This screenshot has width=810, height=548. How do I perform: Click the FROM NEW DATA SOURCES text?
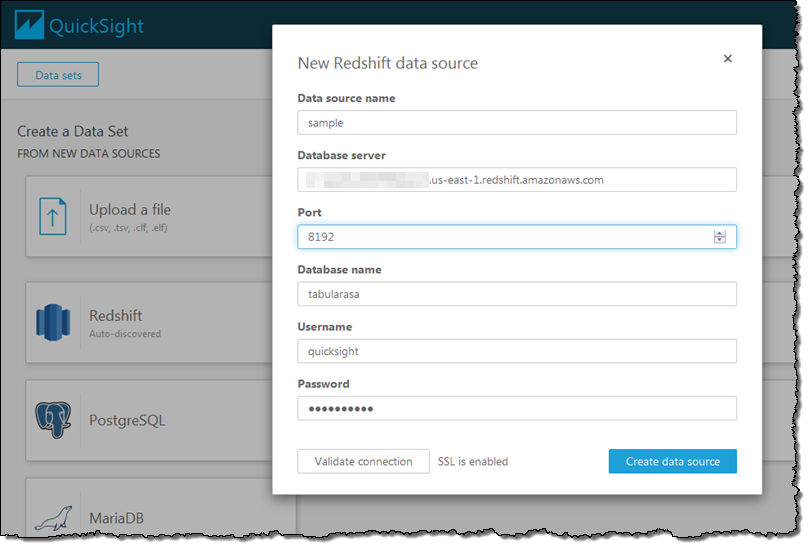pyautogui.click(x=89, y=154)
